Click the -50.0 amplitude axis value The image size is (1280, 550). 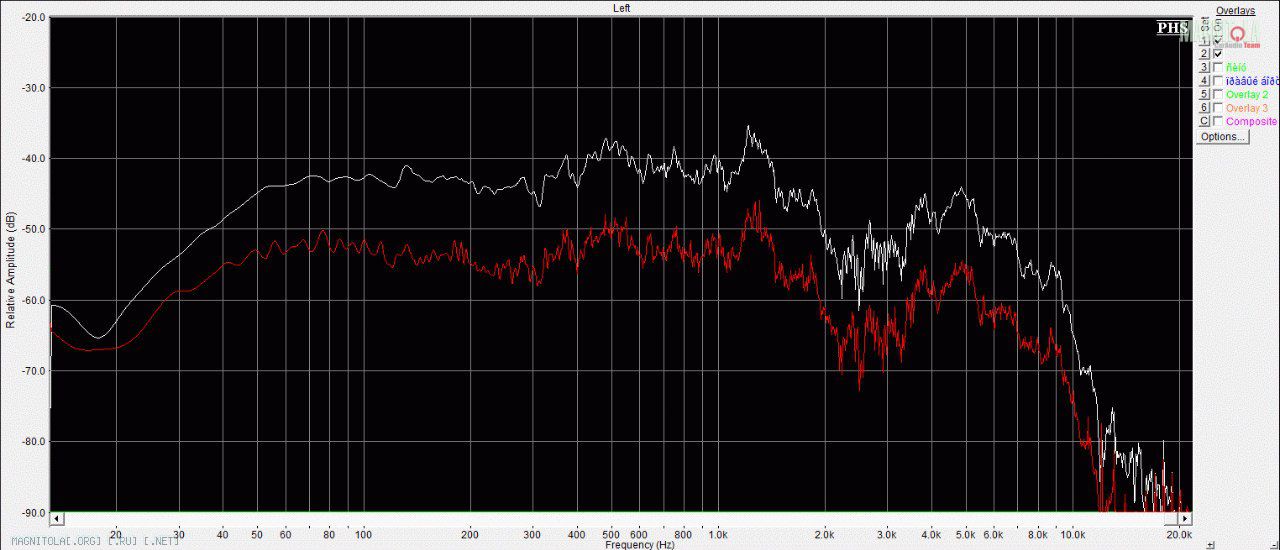(x=33, y=229)
